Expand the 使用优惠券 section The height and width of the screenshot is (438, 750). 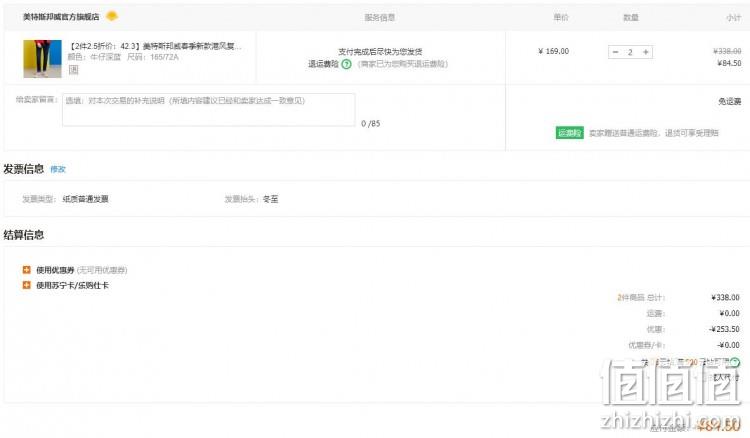(x=26, y=270)
